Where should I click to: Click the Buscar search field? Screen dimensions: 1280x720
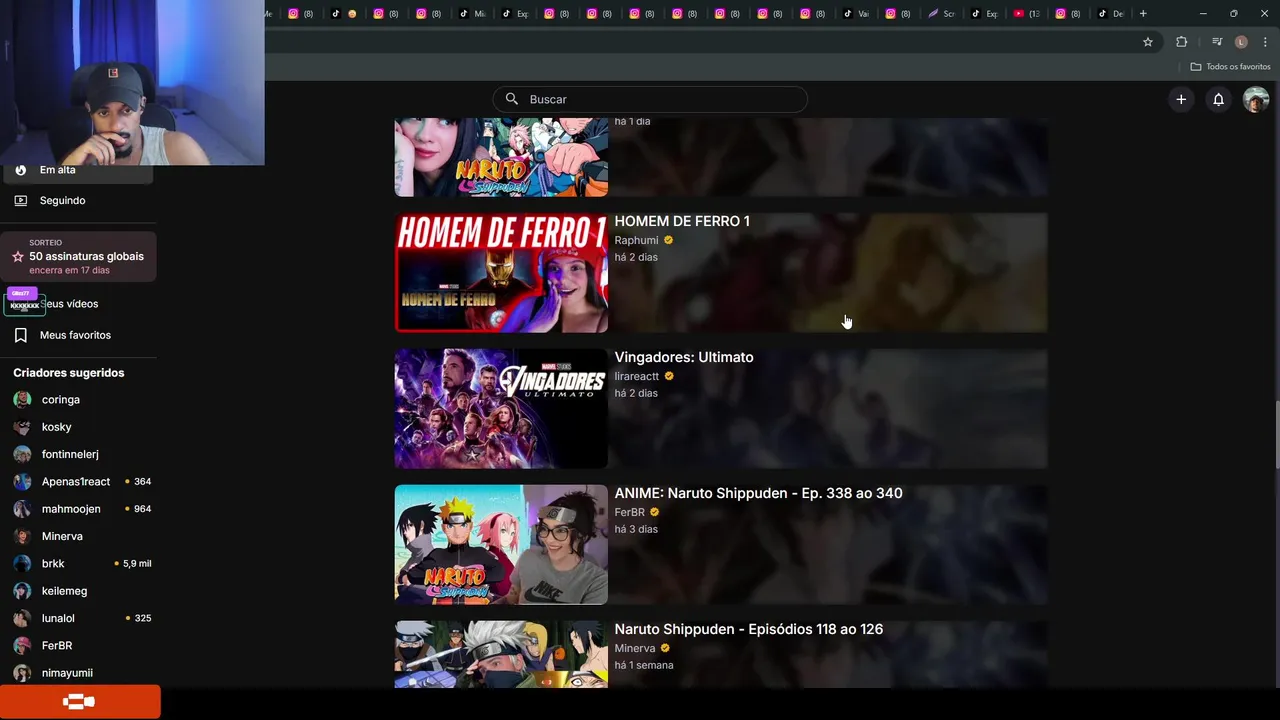(x=650, y=99)
